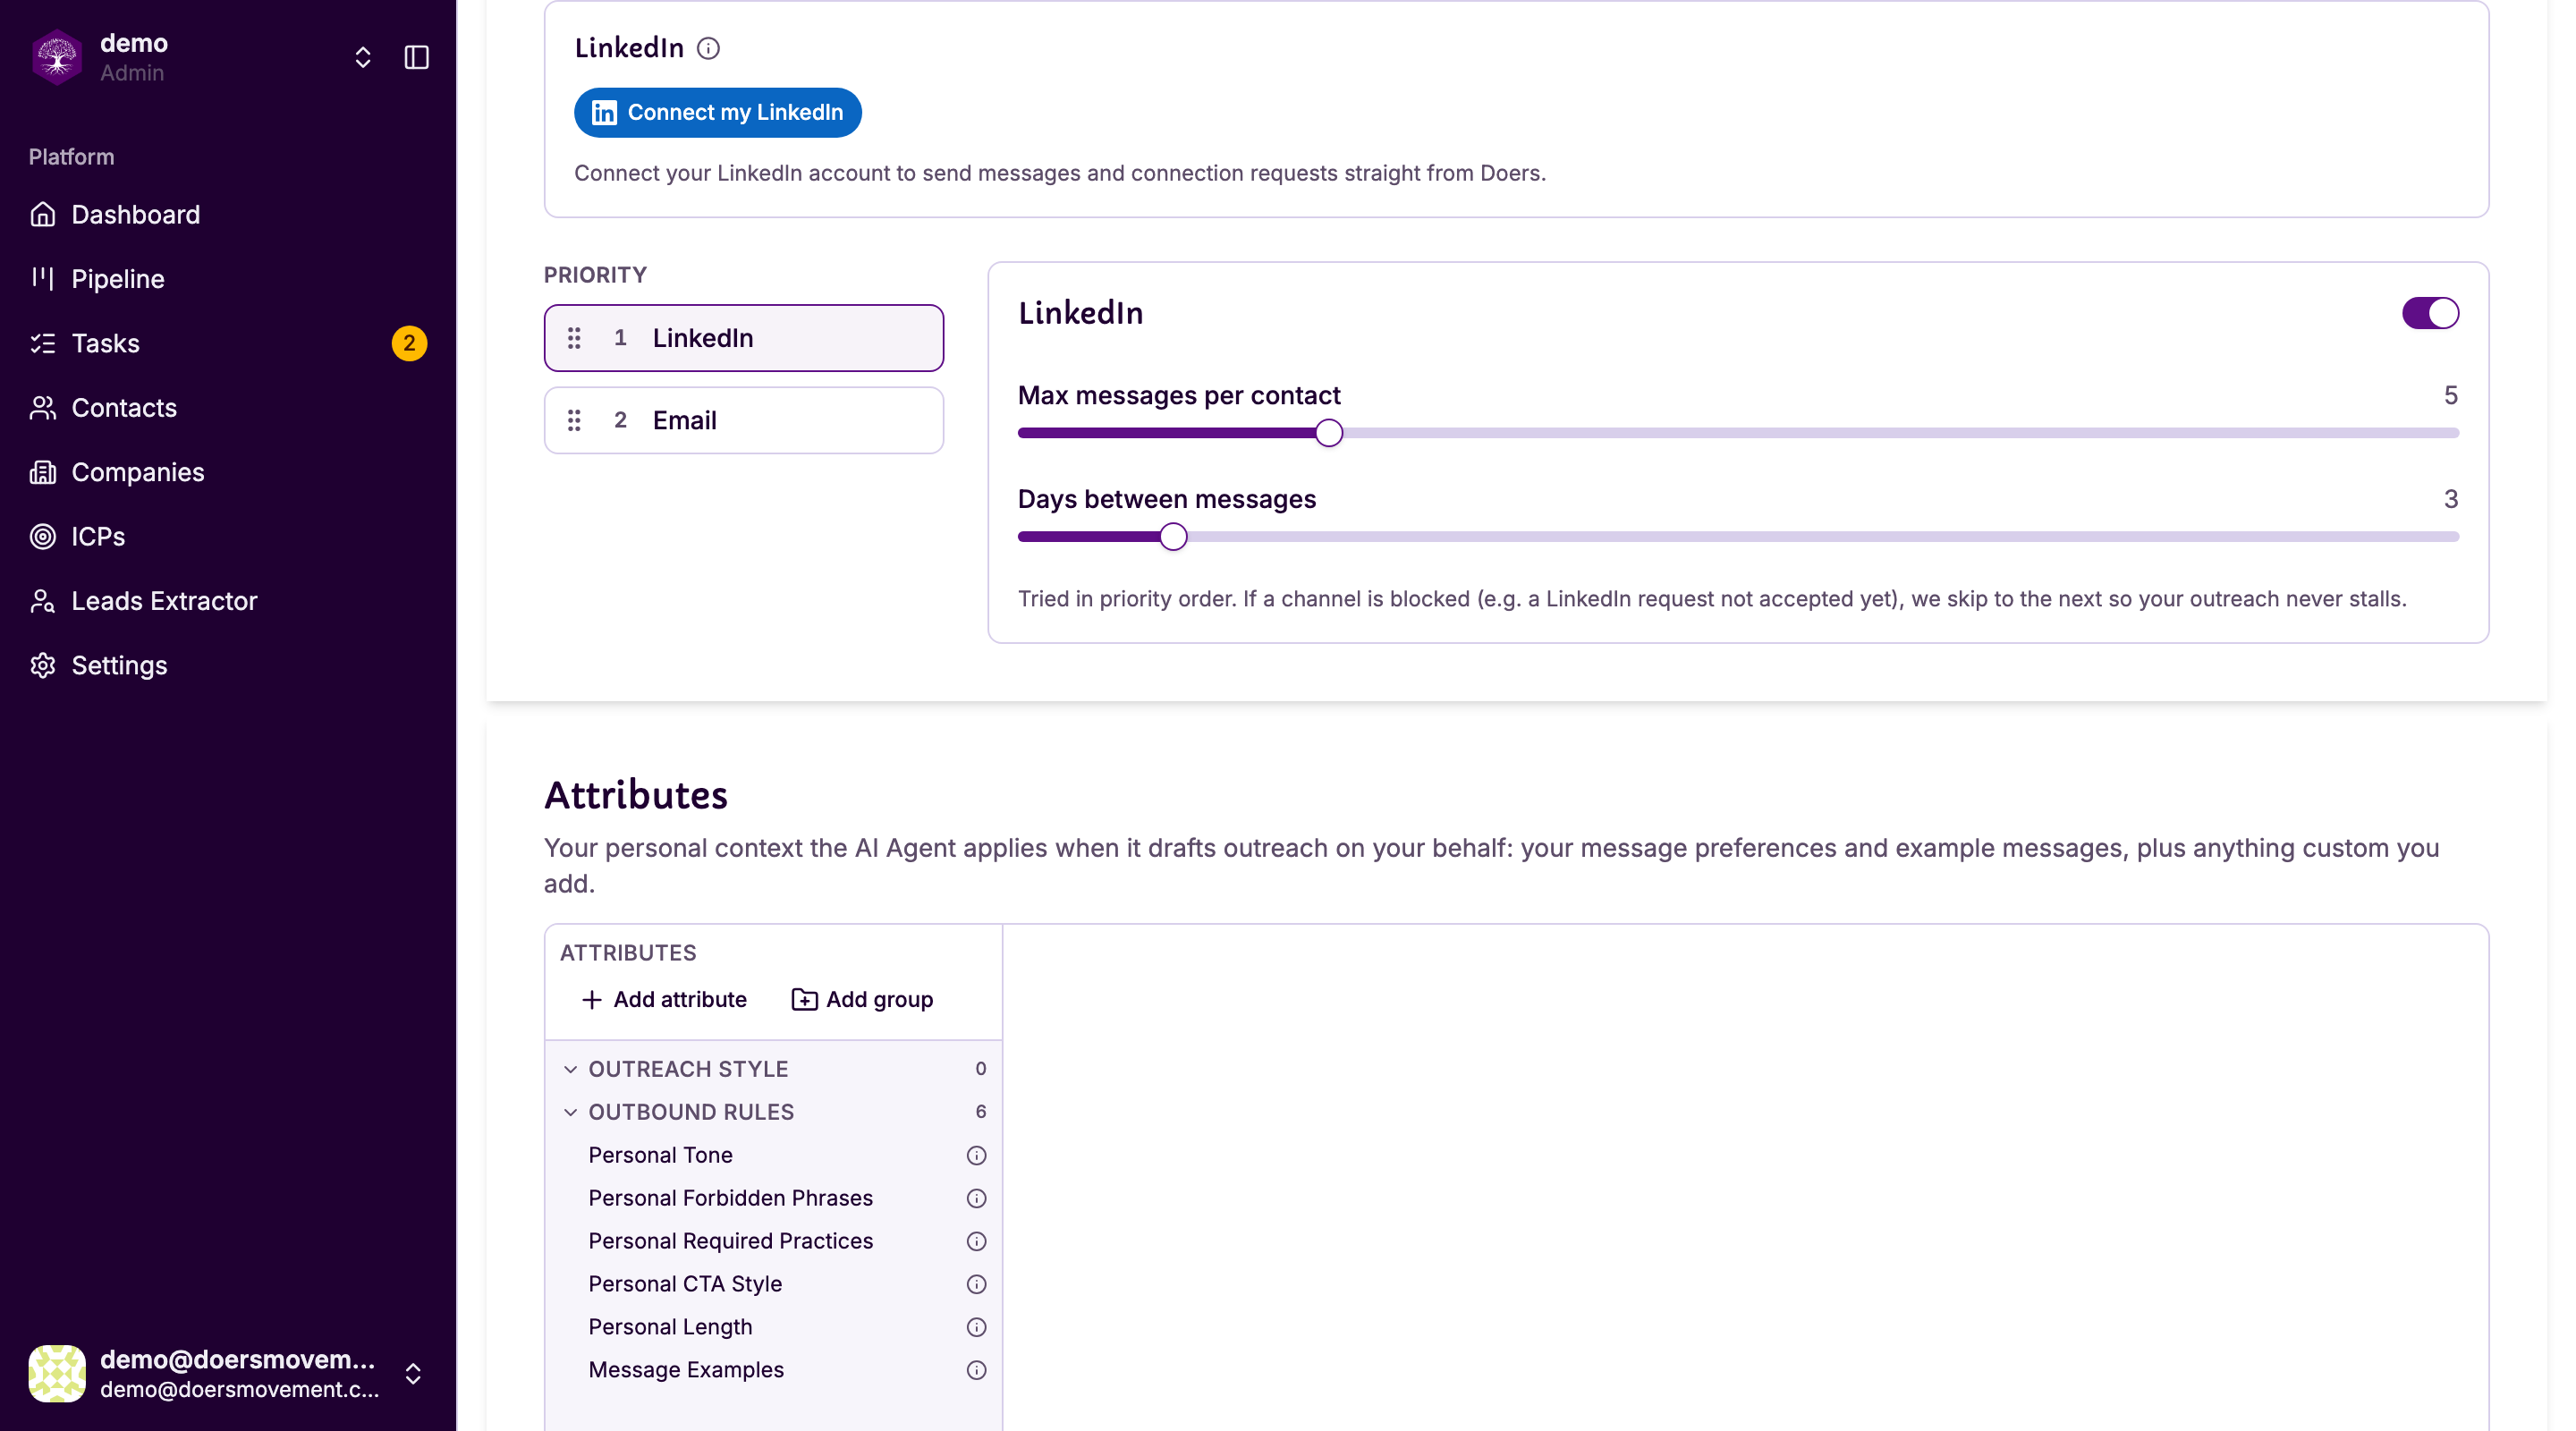The width and height of the screenshot is (2576, 1431).
Task: Click Connect my LinkedIn button
Action: [717, 112]
